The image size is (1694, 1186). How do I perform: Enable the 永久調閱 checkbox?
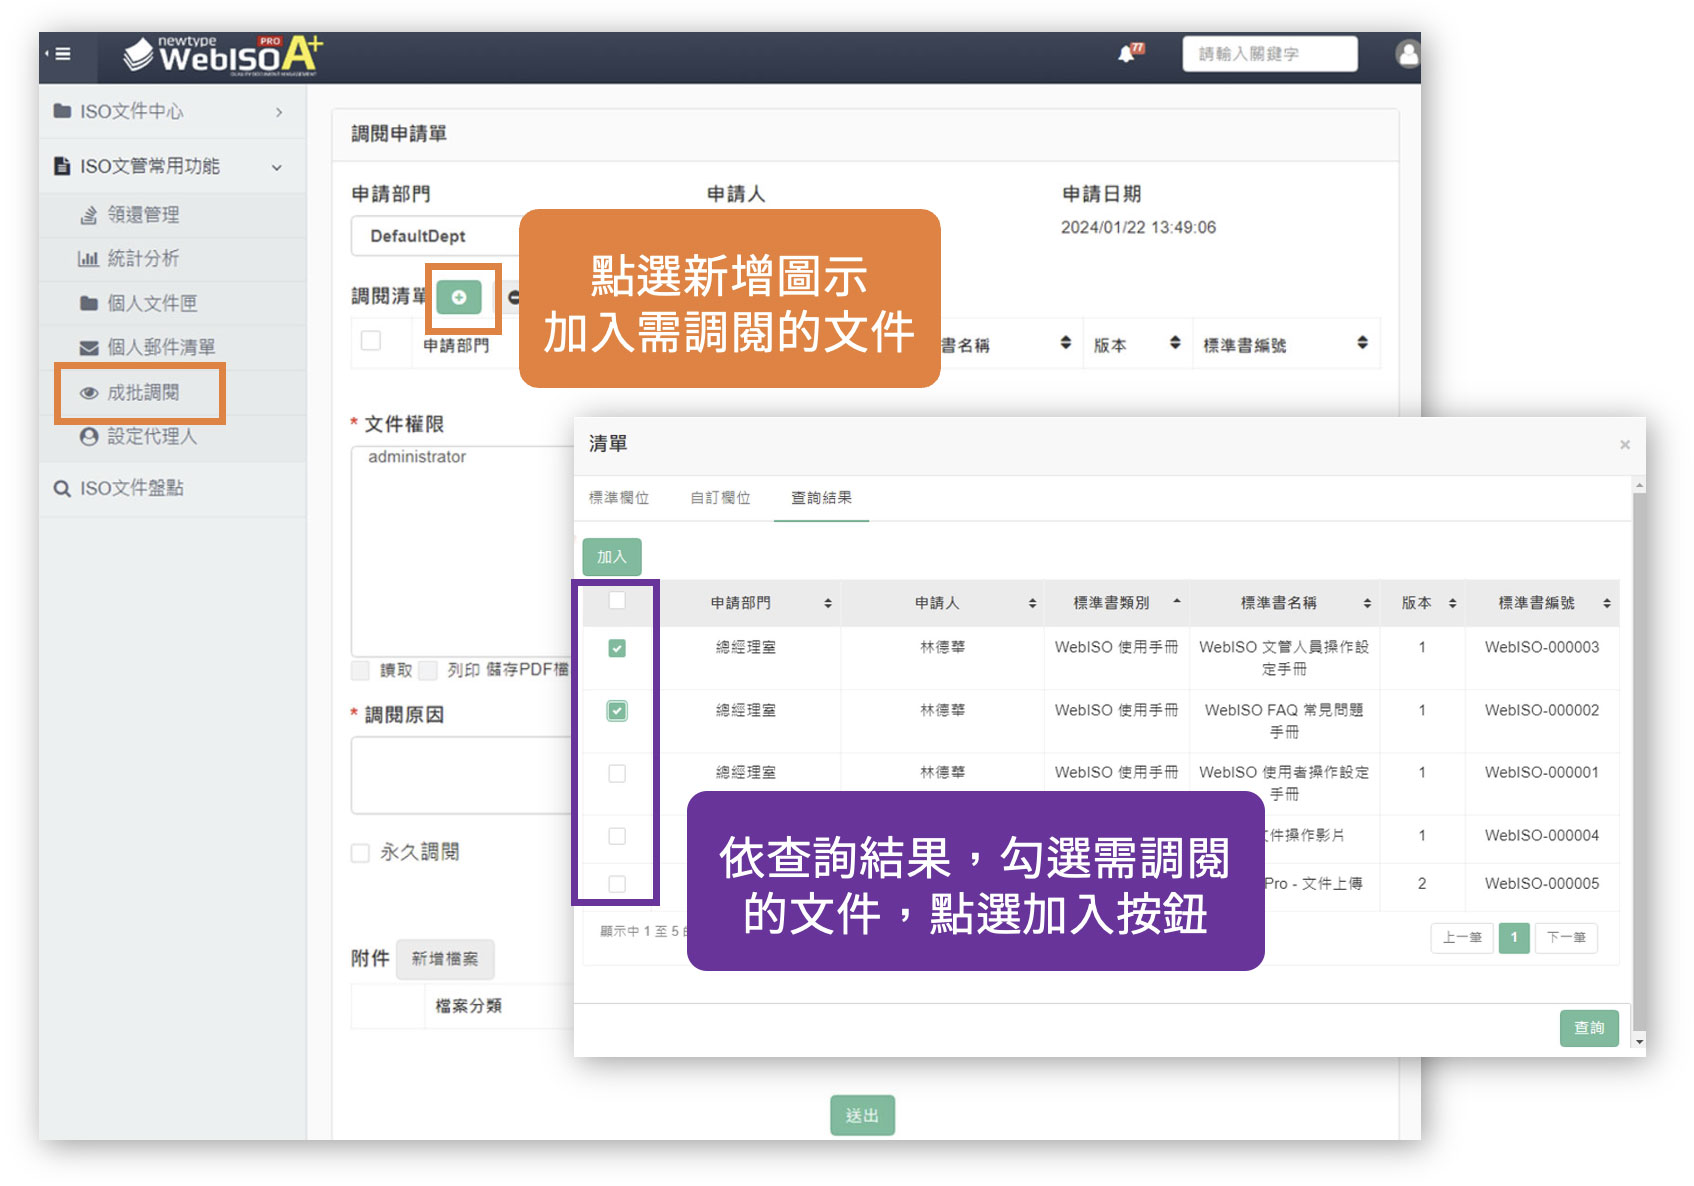pyautogui.click(x=361, y=853)
